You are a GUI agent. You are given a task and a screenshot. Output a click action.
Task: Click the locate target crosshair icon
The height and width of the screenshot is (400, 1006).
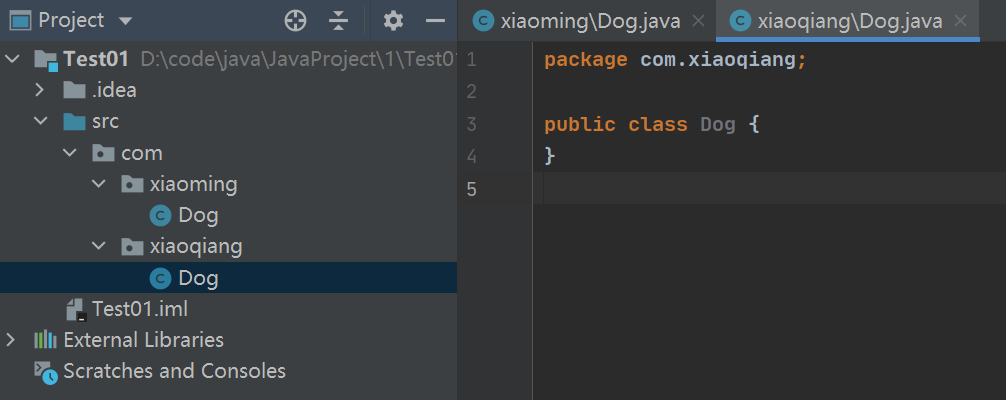point(295,20)
